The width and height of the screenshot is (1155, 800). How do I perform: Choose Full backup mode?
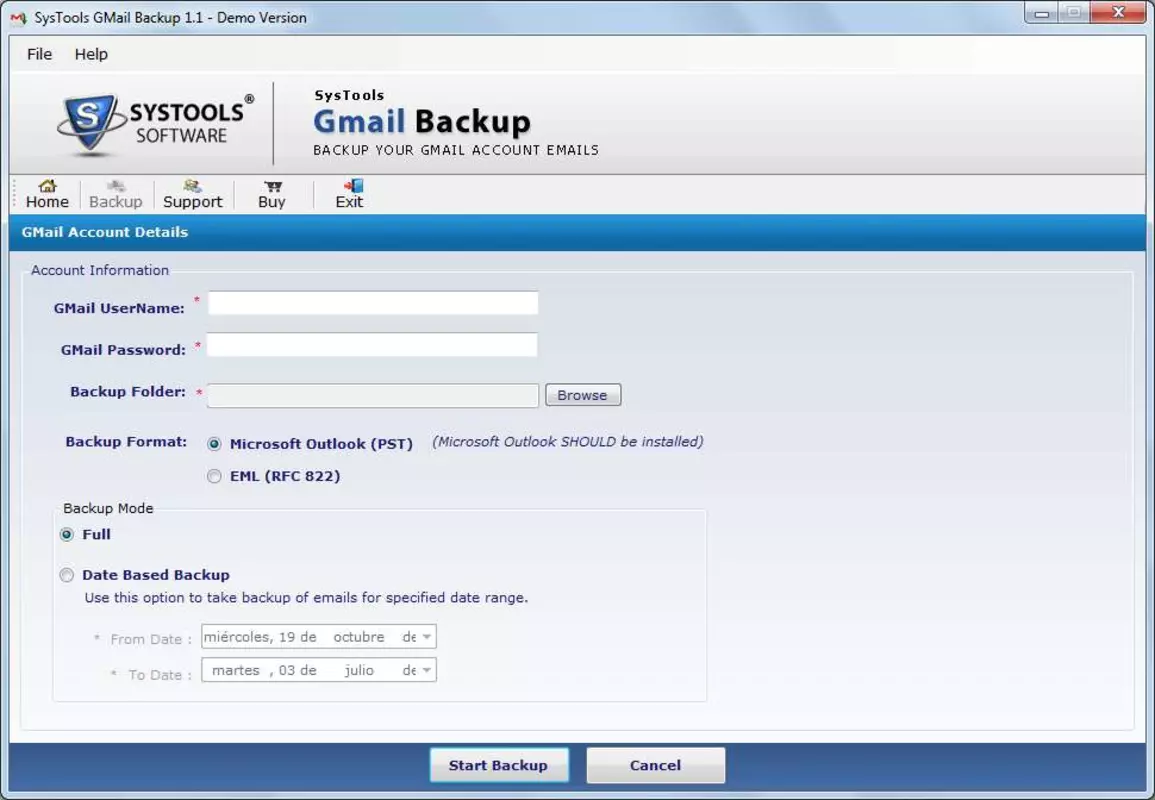pos(67,535)
